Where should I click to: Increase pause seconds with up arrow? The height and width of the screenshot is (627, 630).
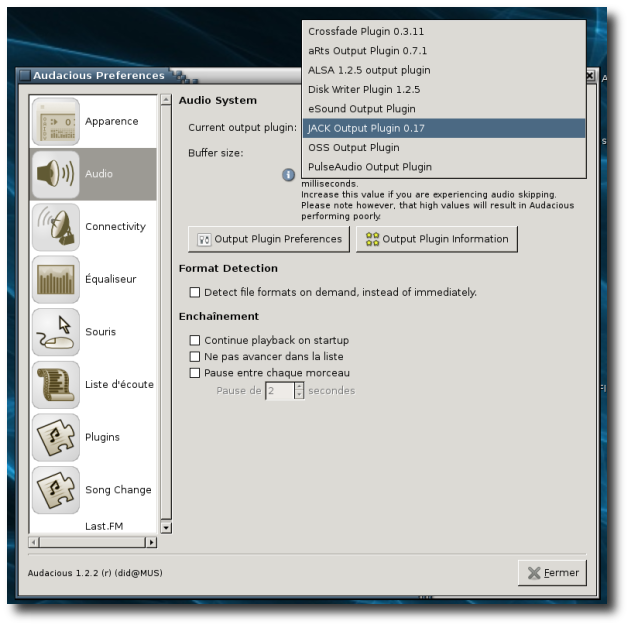[x=299, y=386]
